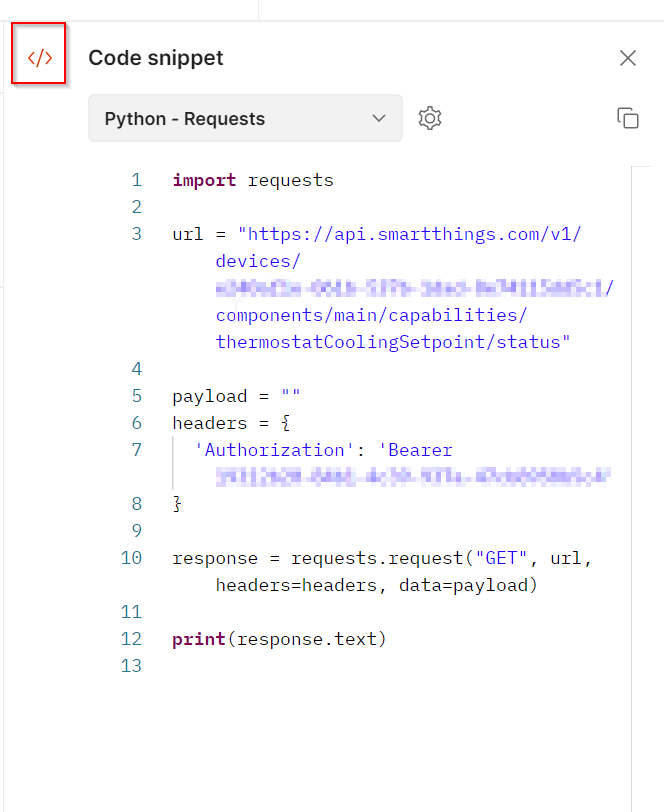Click line number 1 in gutter
The height and width of the screenshot is (812, 664).
pyautogui.click(x=136, y=180)
